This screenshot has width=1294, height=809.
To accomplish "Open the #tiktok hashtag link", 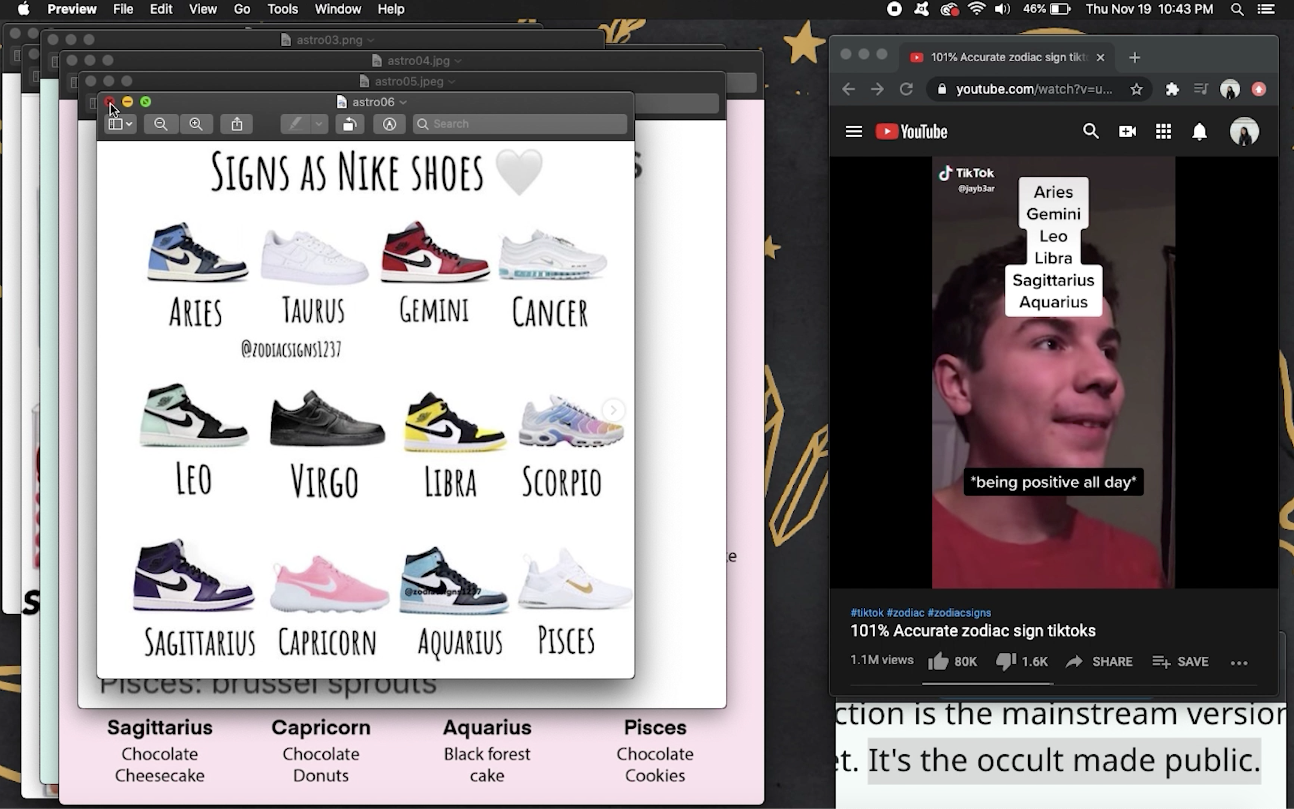I will coord(866,613).
